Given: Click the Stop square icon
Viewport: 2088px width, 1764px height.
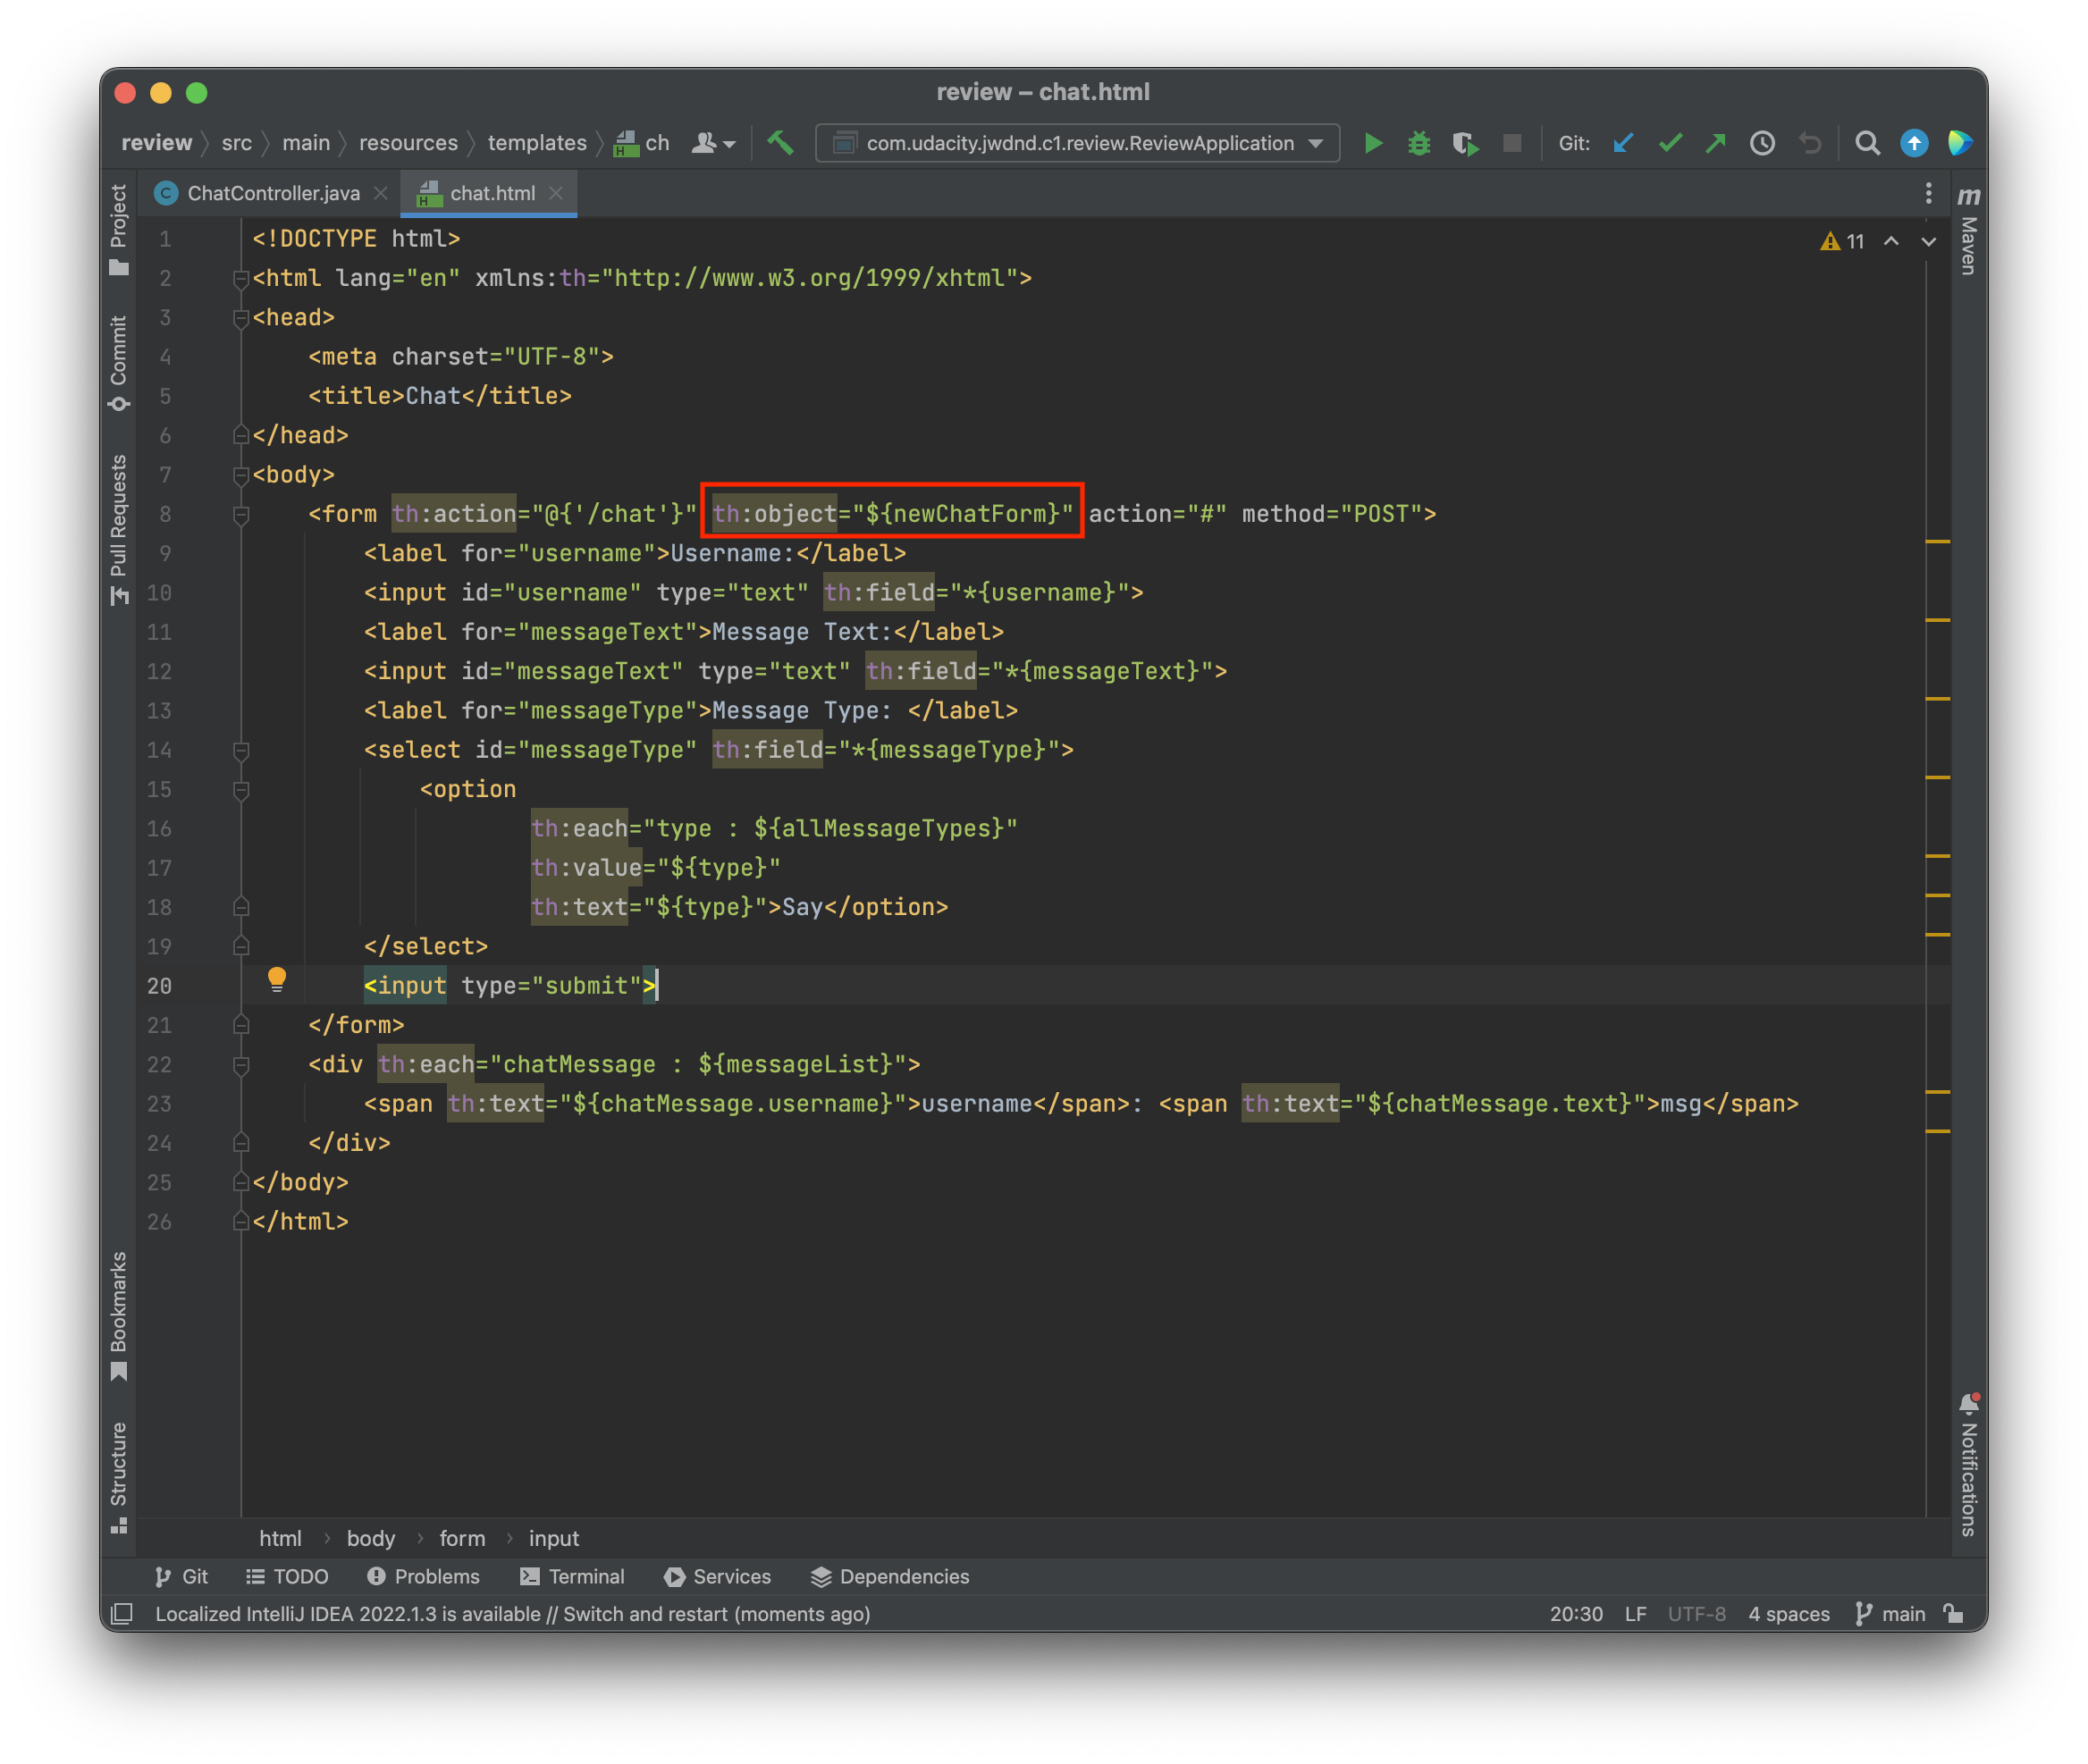Looking at the screenshot, I should [x=1512, y=143].
